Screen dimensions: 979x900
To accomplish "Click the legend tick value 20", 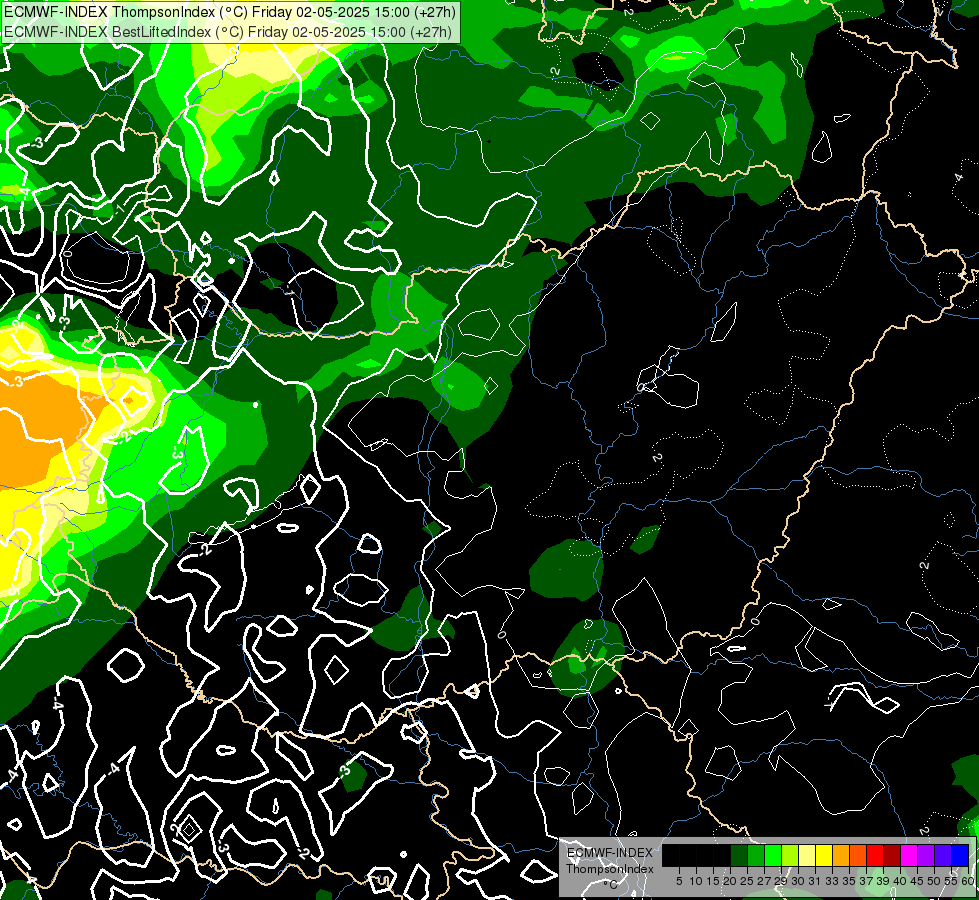I will point(730,881).
